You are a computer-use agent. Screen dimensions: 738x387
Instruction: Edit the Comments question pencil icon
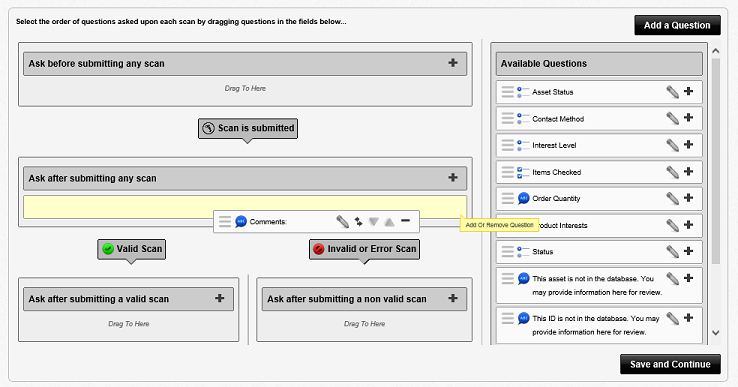coord(343,221)
